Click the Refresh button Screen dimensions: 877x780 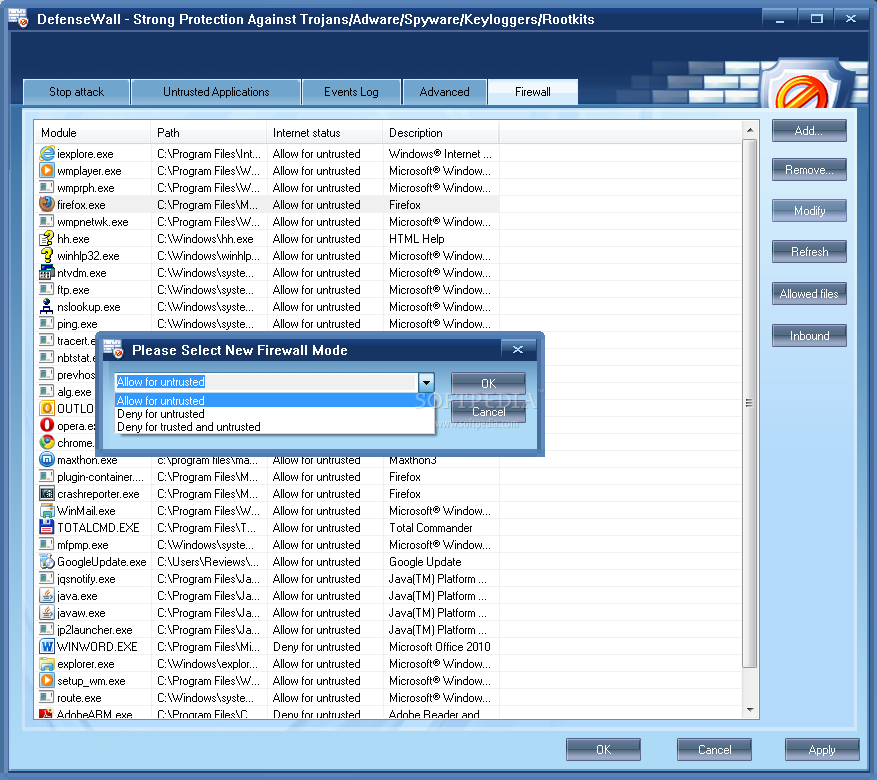point(809,252)
